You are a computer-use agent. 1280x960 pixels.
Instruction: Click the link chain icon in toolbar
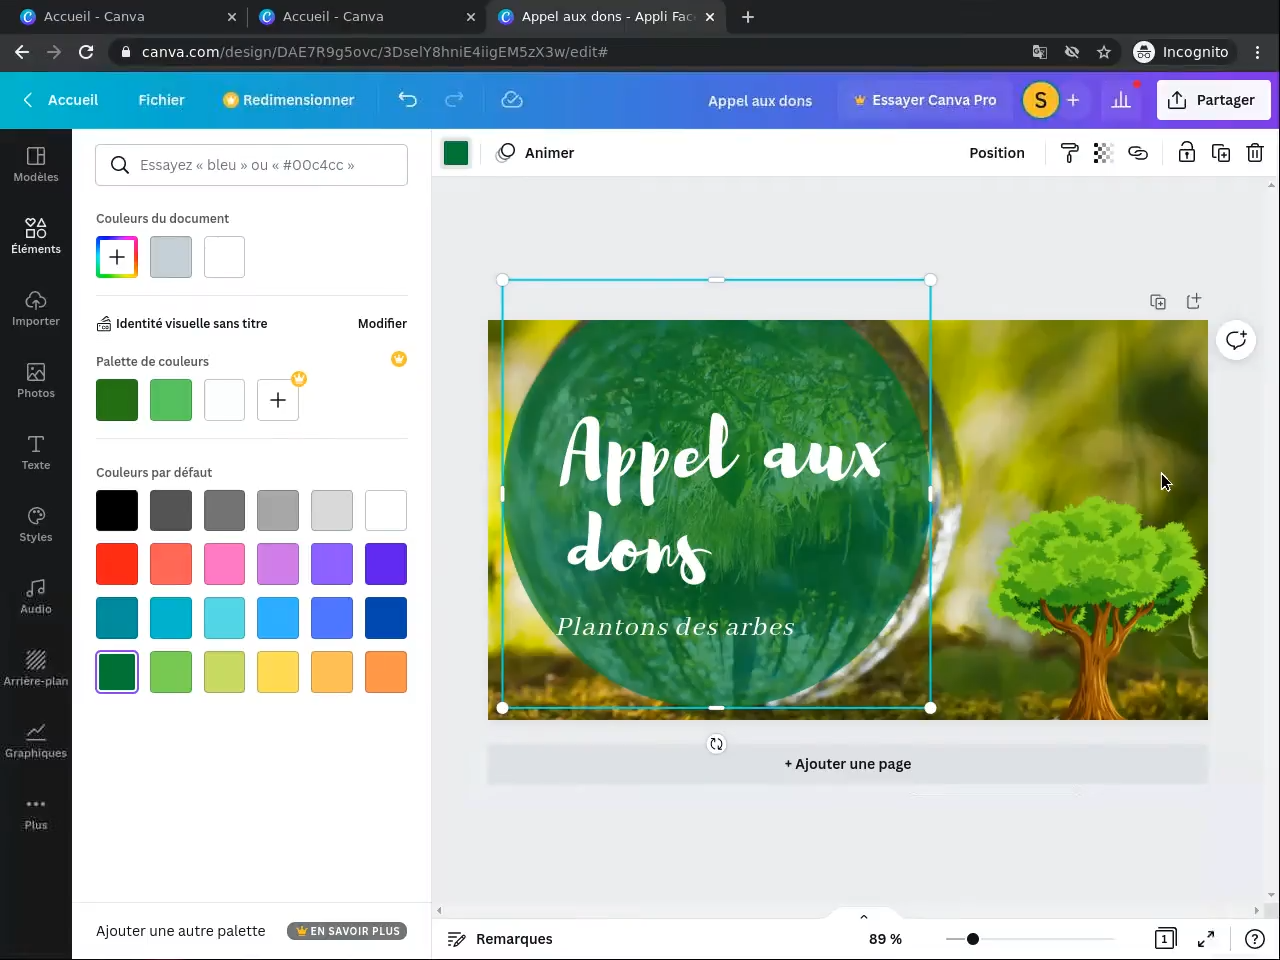pos(1138,153)
